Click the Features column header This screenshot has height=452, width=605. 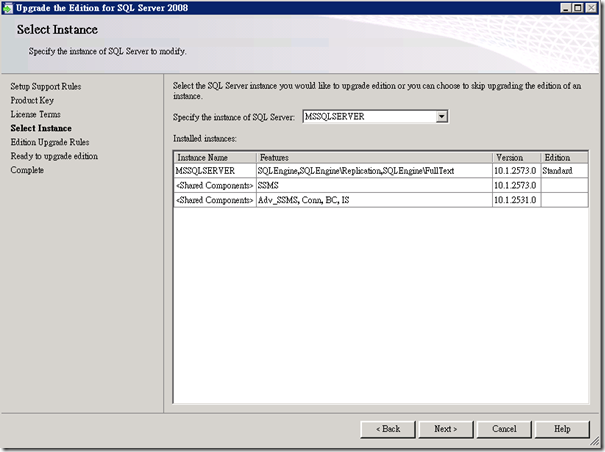(x=373, y=158)
